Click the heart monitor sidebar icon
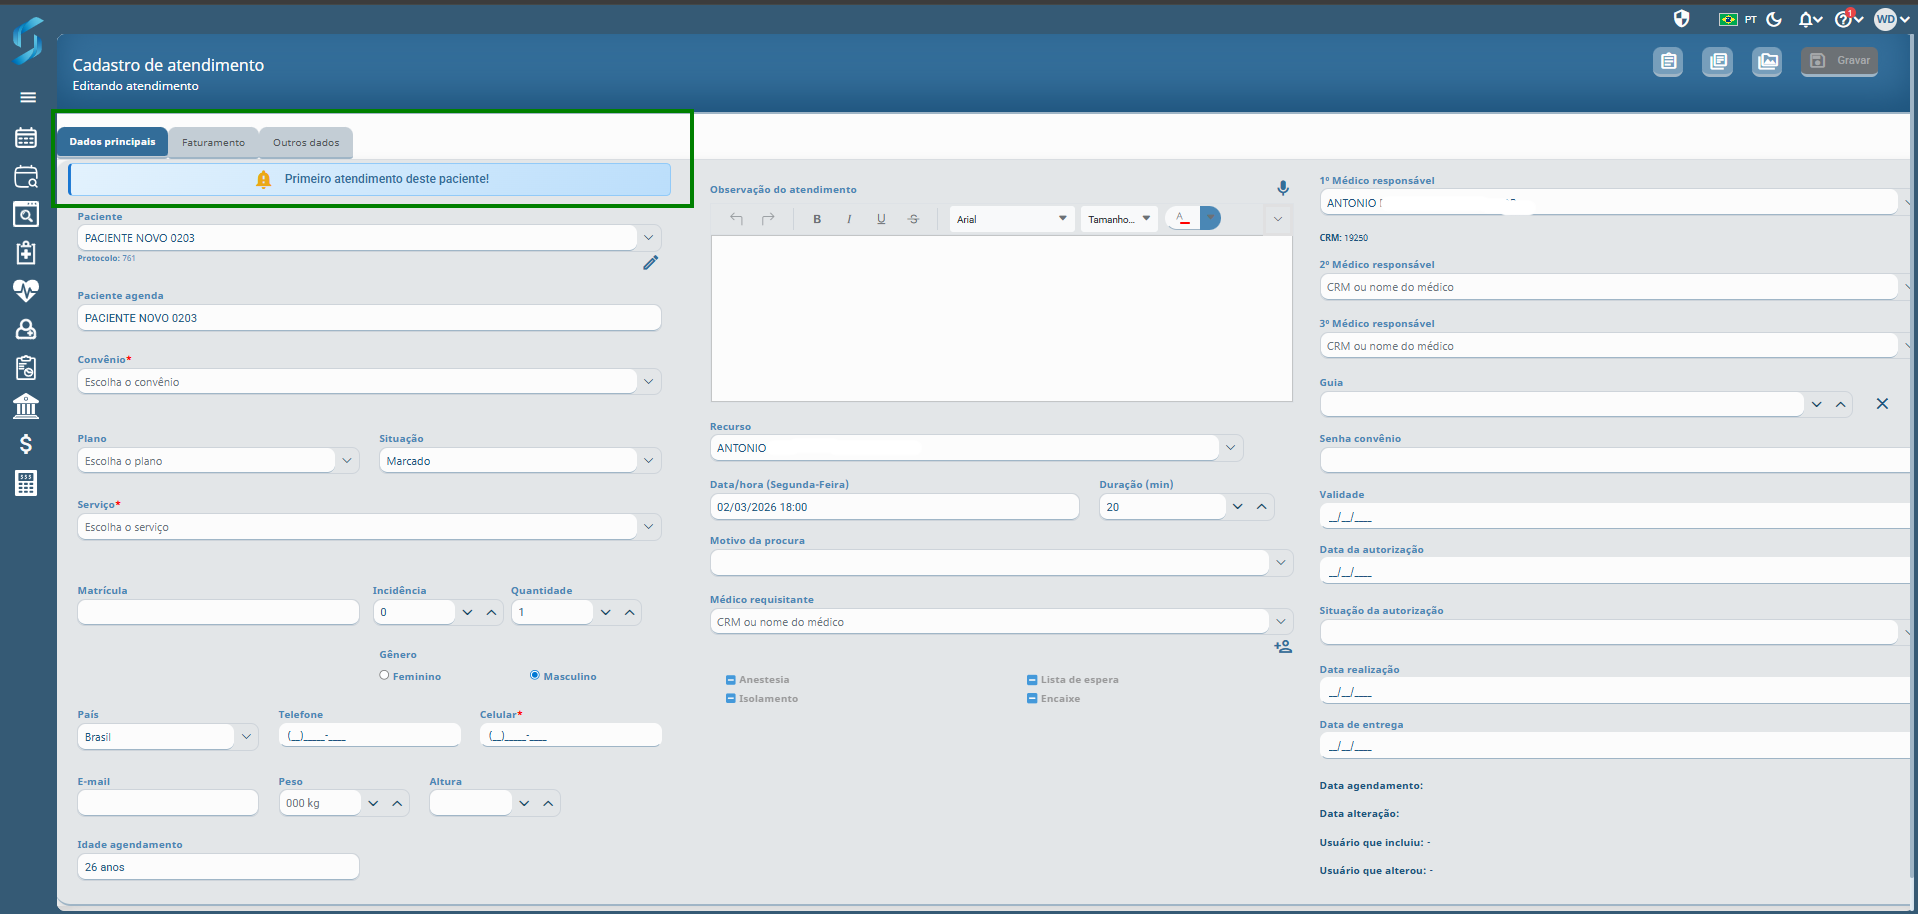Image resolution: width=1918 pixels, height=914 pixels. click(26, 290)
